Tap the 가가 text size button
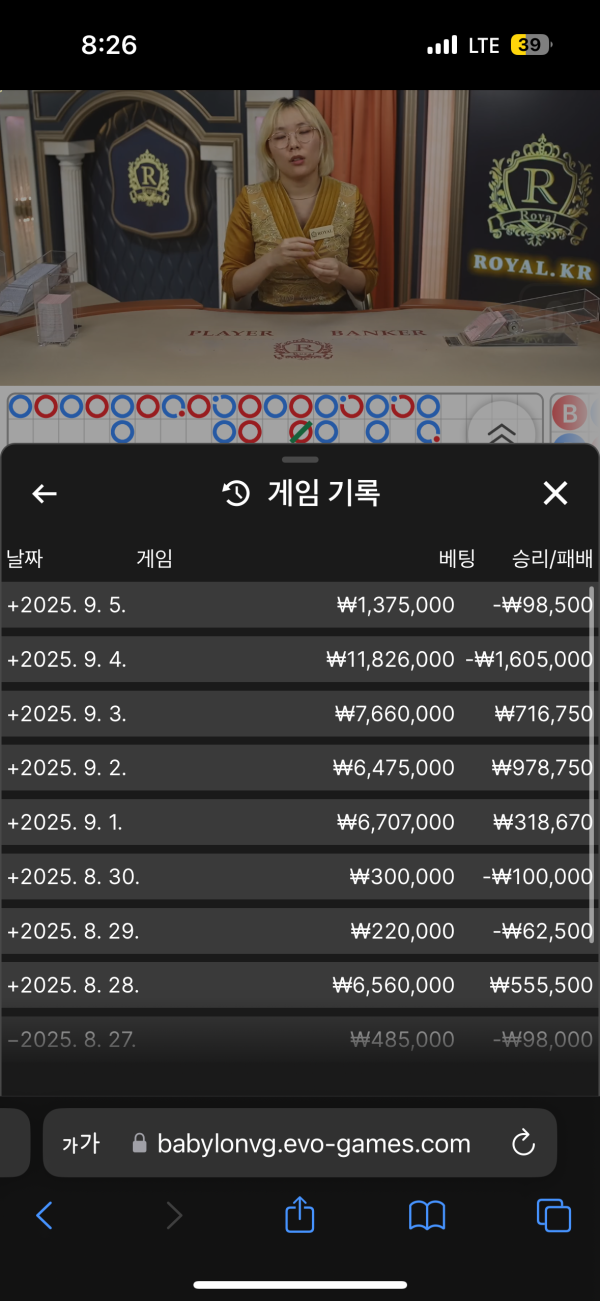 click(x=81, y=1143)
